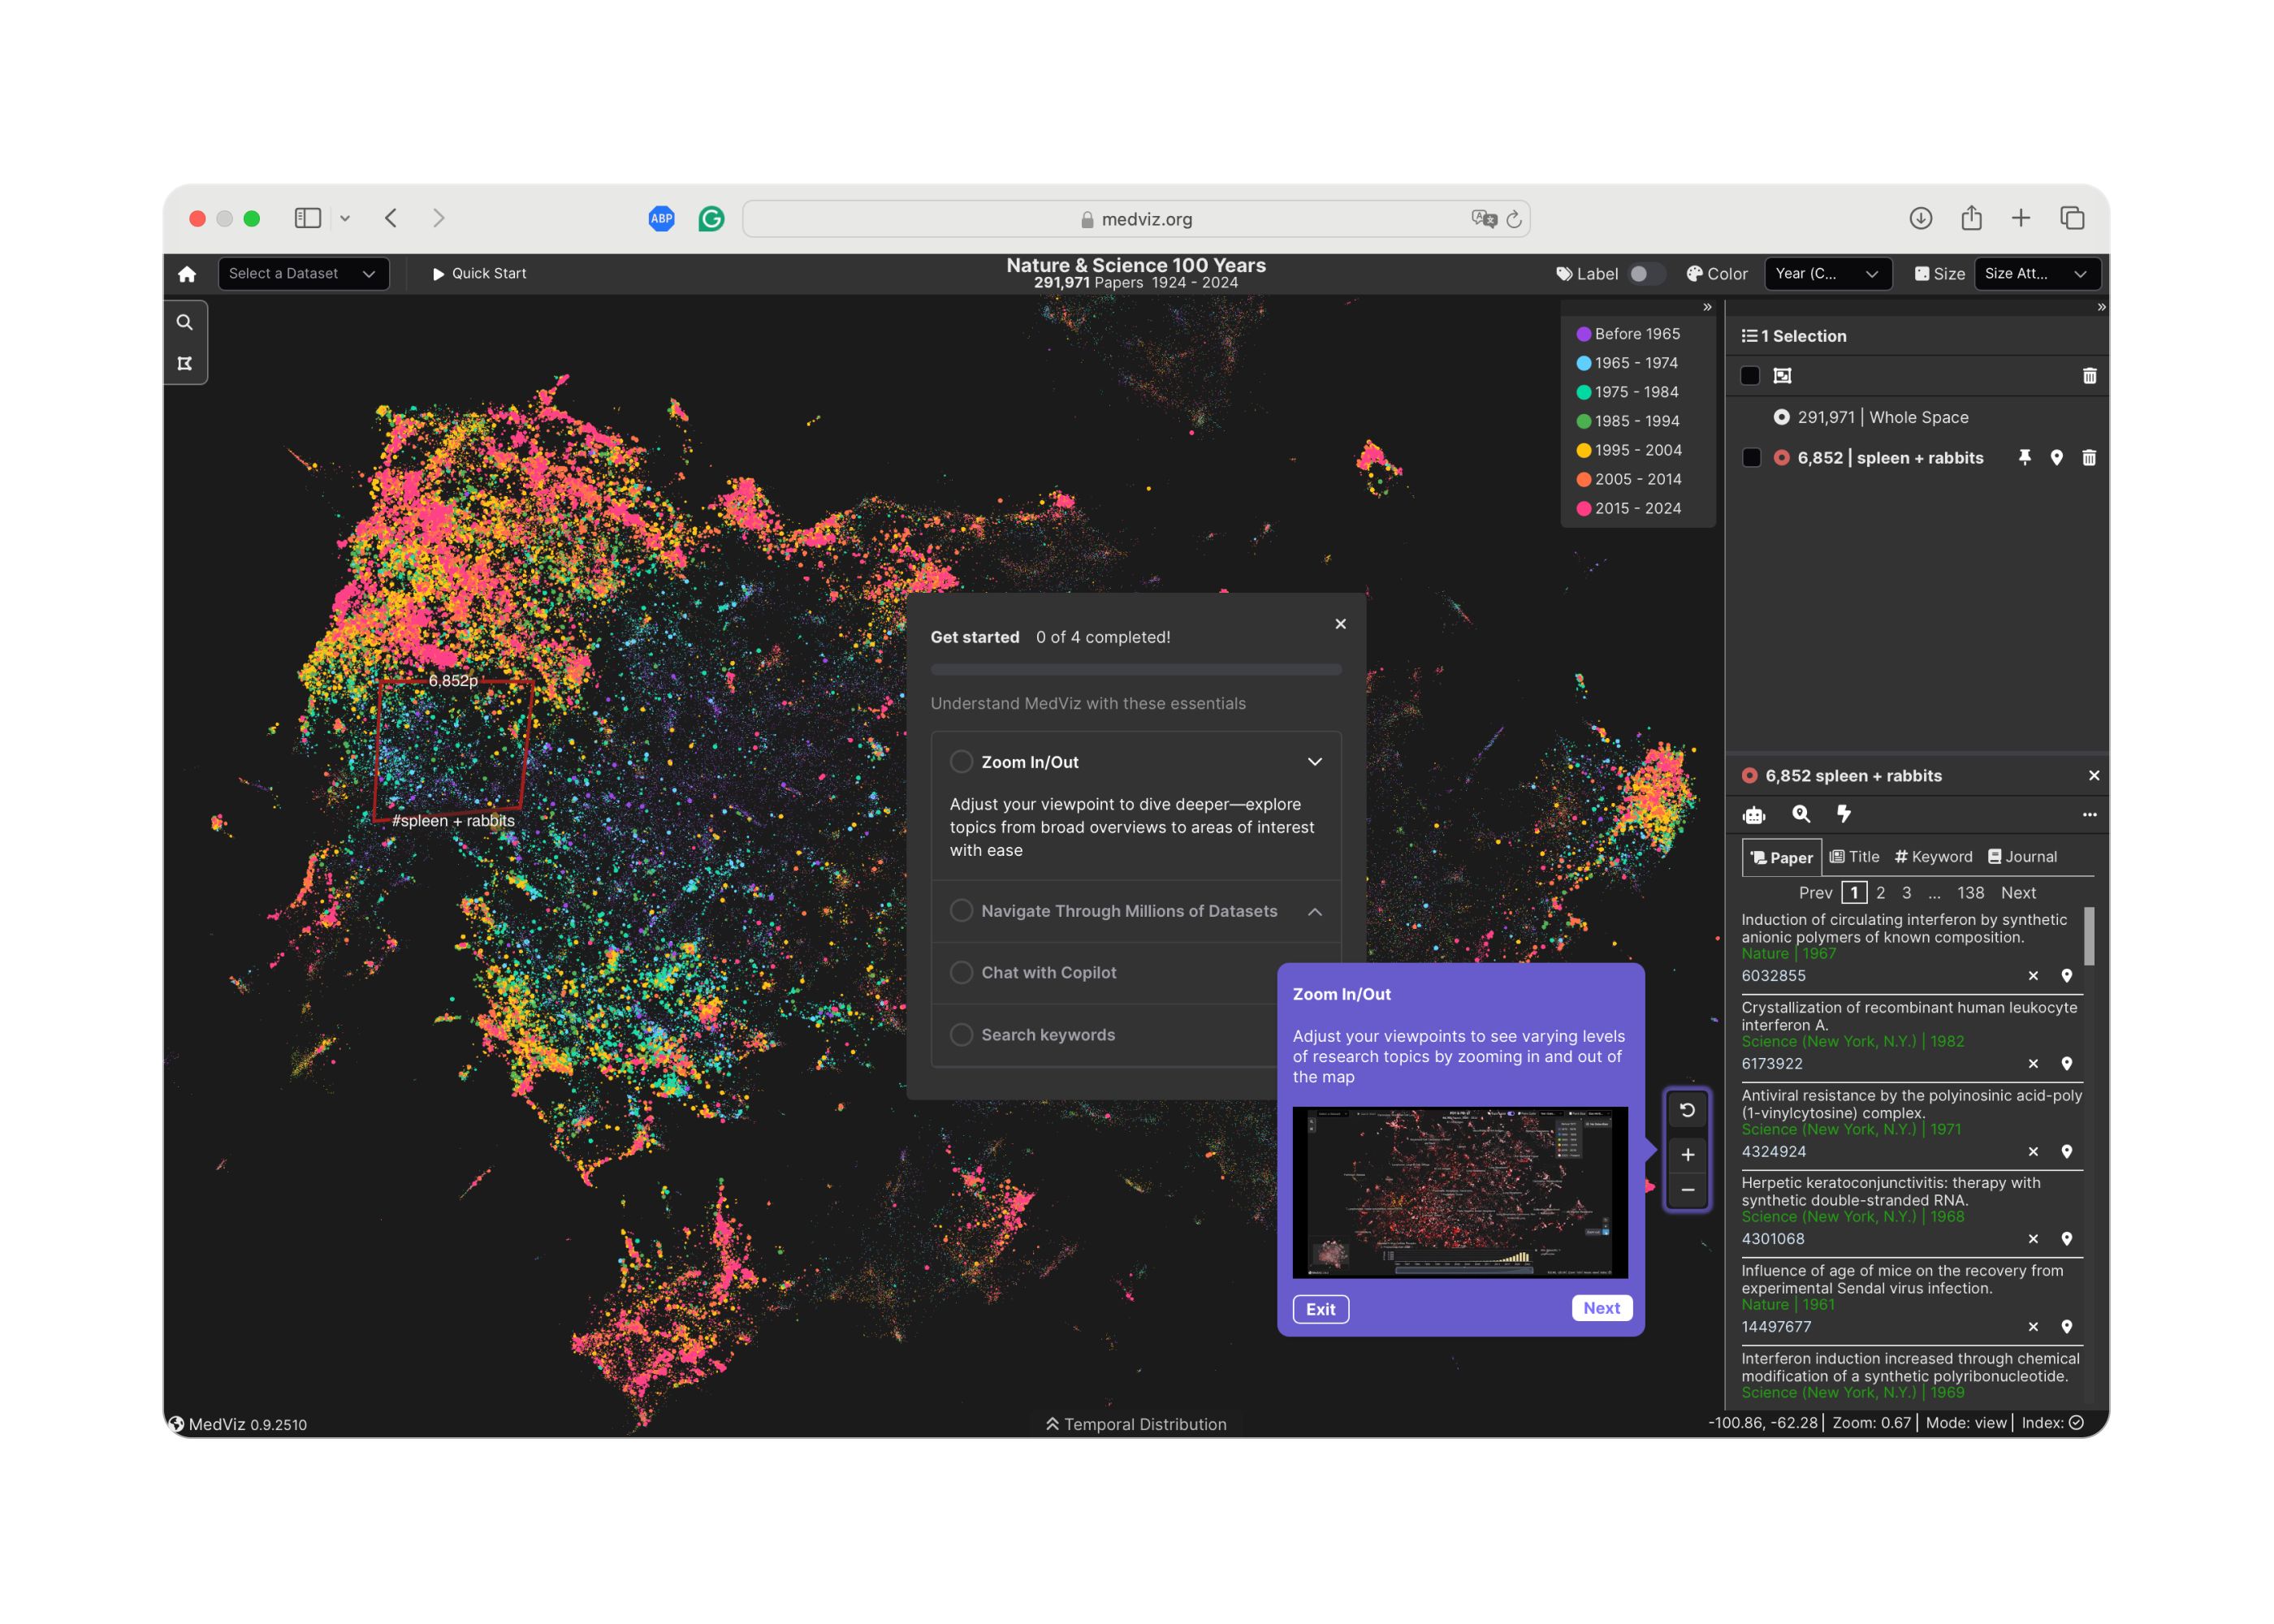Viewport: 2274px width, 1624px height.
Task: Delete the spleen + rabbits selection
Action: coord(2089,458)
